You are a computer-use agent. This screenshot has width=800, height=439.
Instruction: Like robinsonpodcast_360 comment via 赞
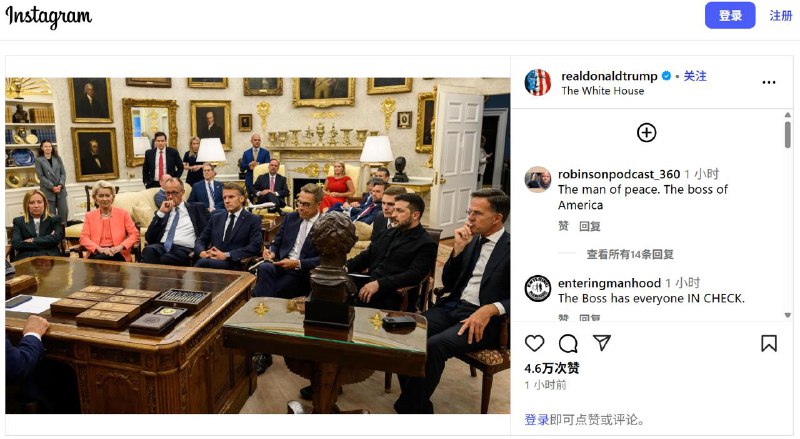(563, 226)
